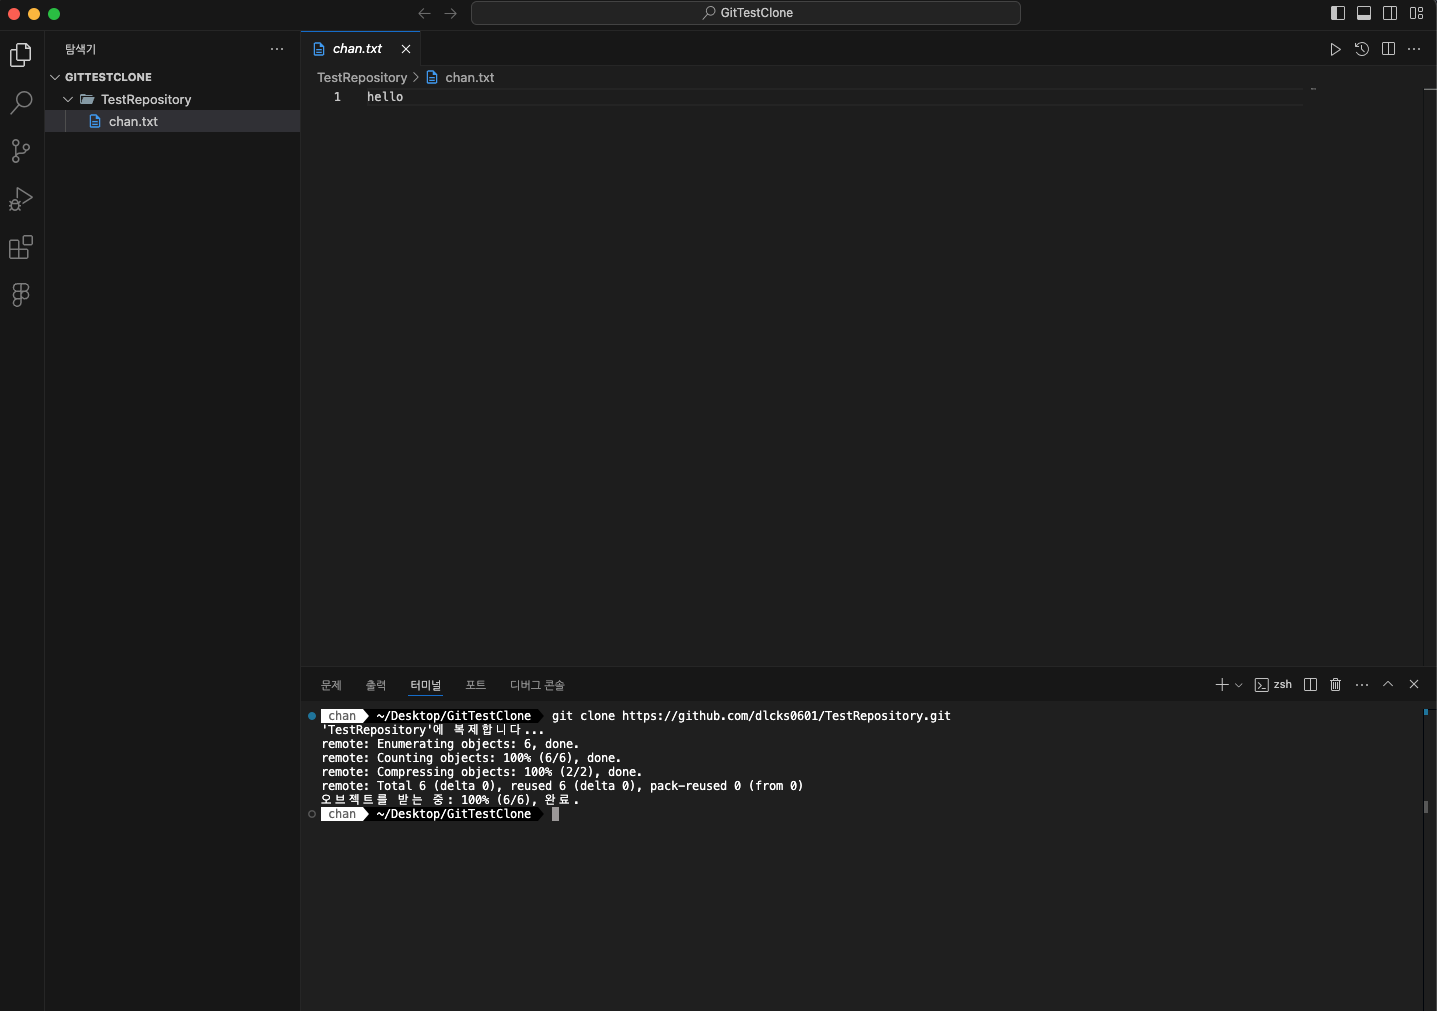Switch to the 출력 panel tab
Image resolution: width=1437 pixels, height=1011 pixels.
376,685
